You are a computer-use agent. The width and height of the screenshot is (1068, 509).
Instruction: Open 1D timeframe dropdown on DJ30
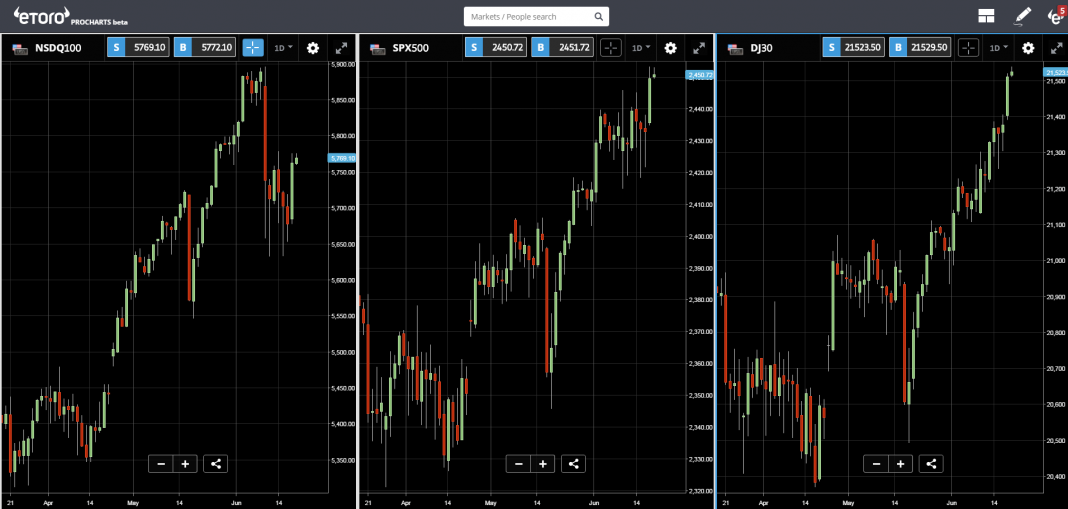(999, 48)
